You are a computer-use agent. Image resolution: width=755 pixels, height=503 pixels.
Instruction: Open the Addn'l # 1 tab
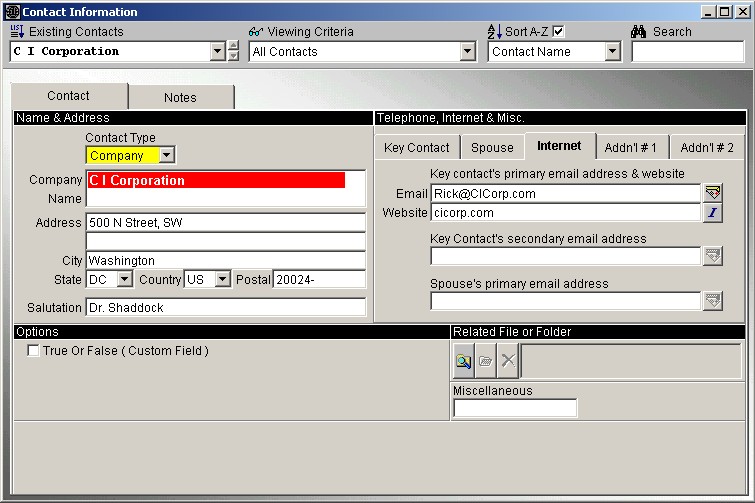click(x=630, y=148)
